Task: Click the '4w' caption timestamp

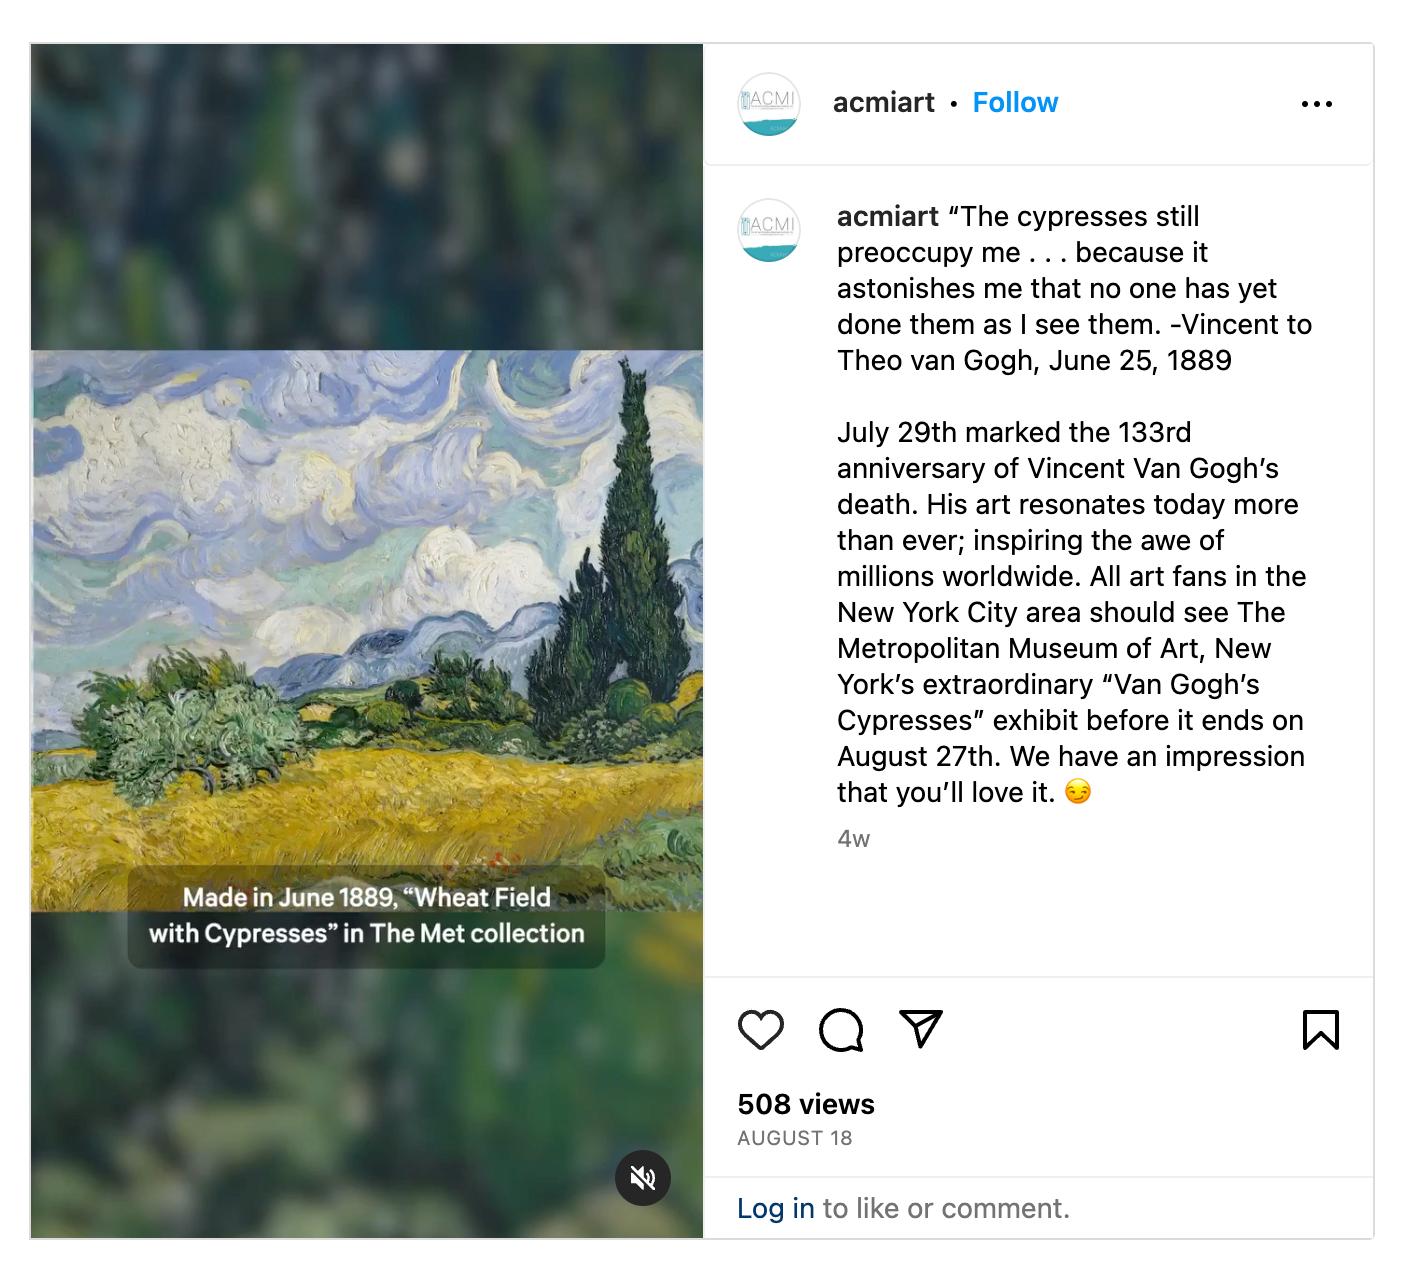Action: click(853, 839)
